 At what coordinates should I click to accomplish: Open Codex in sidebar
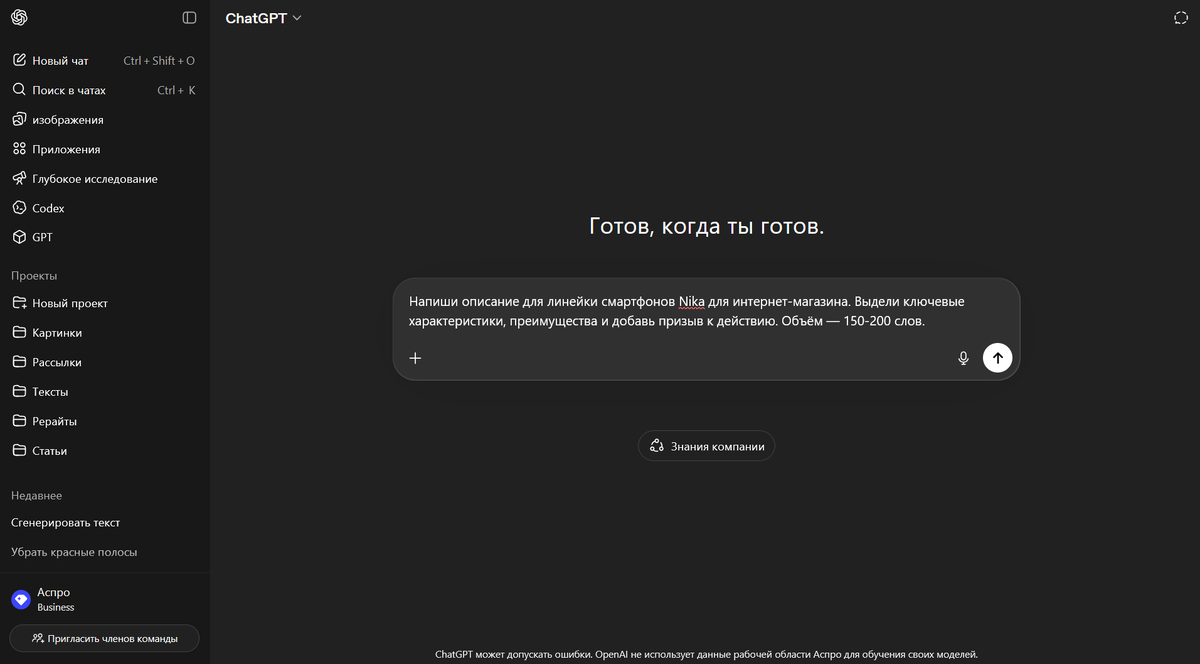pyautogui.click(x=104, y=208)
